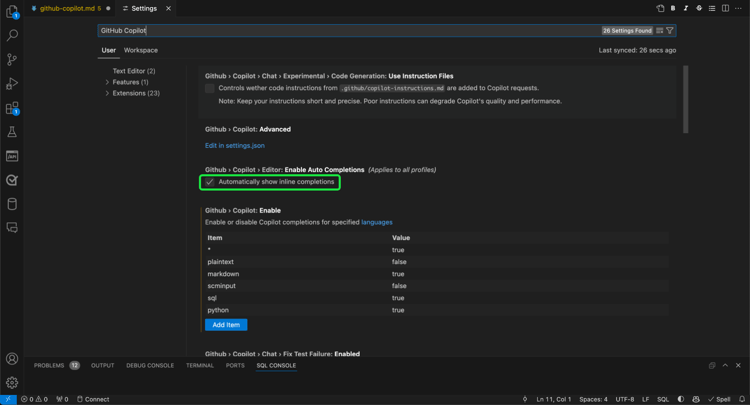Expand the Extensions (23) tree node
Screen dimensions: 750x405
tap(107, 93)
